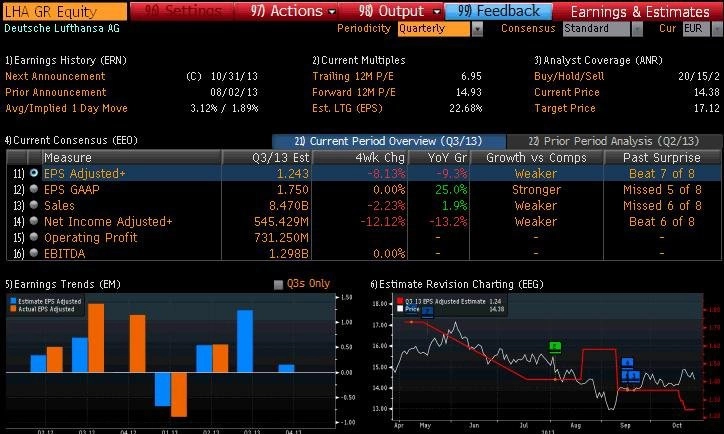Click the Q3/13 Est column header
This screenshot has width=724, height=434.
[267, 157]
